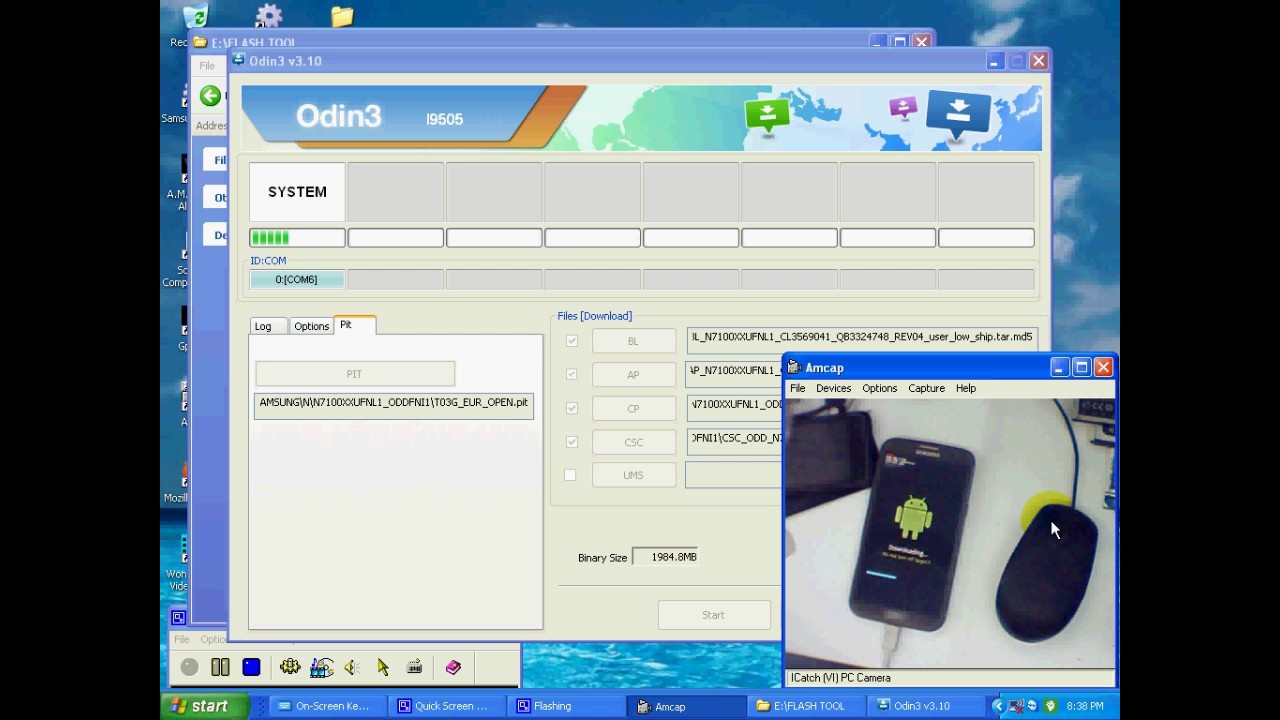This screenshot has width=1280, height=720.
Task: Click yellow cursor options icon in recorder toolbar
Action: (x=383, y=667)
